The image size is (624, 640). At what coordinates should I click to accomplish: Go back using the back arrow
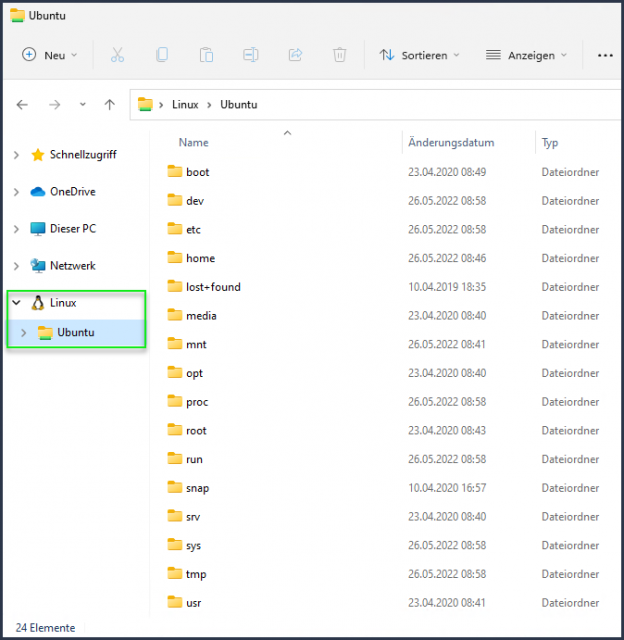tap(23, 104)
